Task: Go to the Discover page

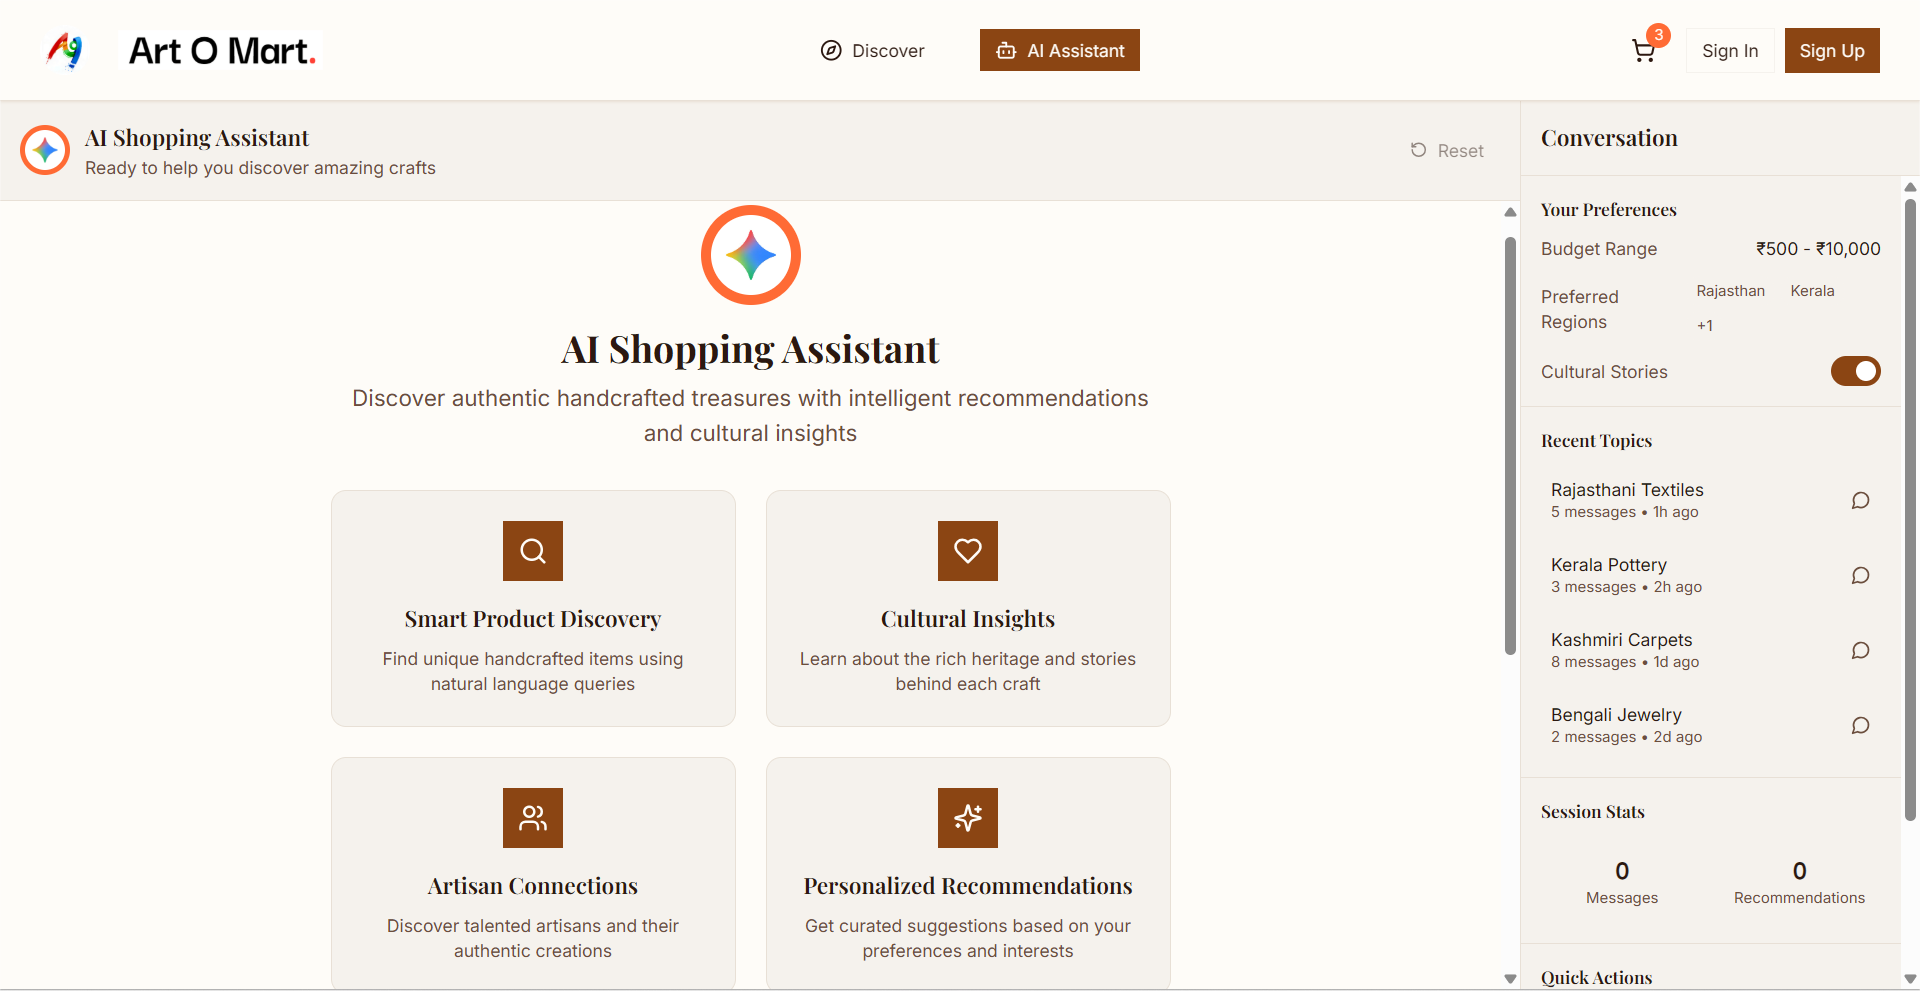Action: (872, 51)
